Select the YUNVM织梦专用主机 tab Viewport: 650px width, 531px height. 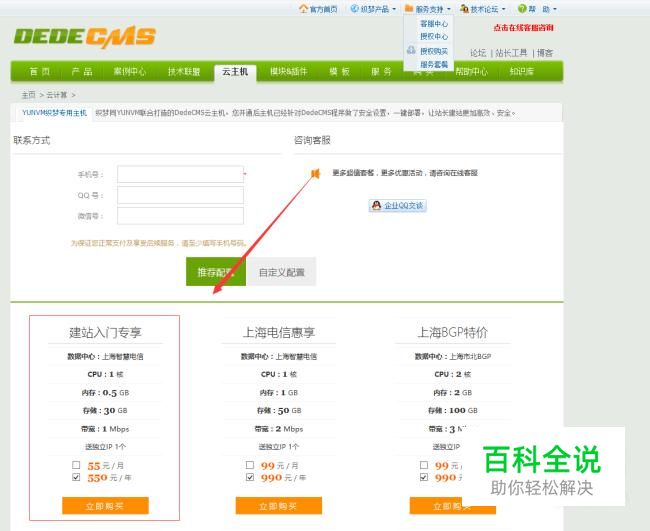coord(54,113)
